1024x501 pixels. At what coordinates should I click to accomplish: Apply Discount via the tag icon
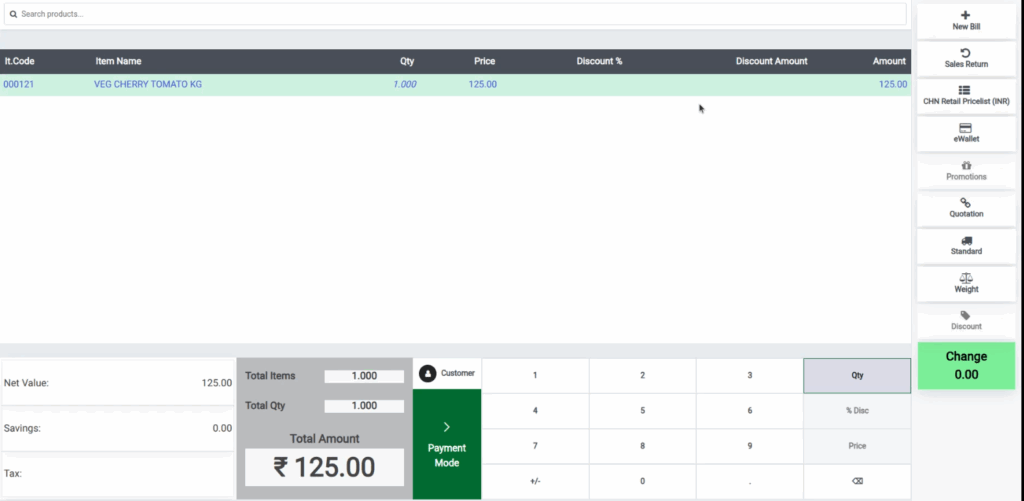[x=966, y=315]
